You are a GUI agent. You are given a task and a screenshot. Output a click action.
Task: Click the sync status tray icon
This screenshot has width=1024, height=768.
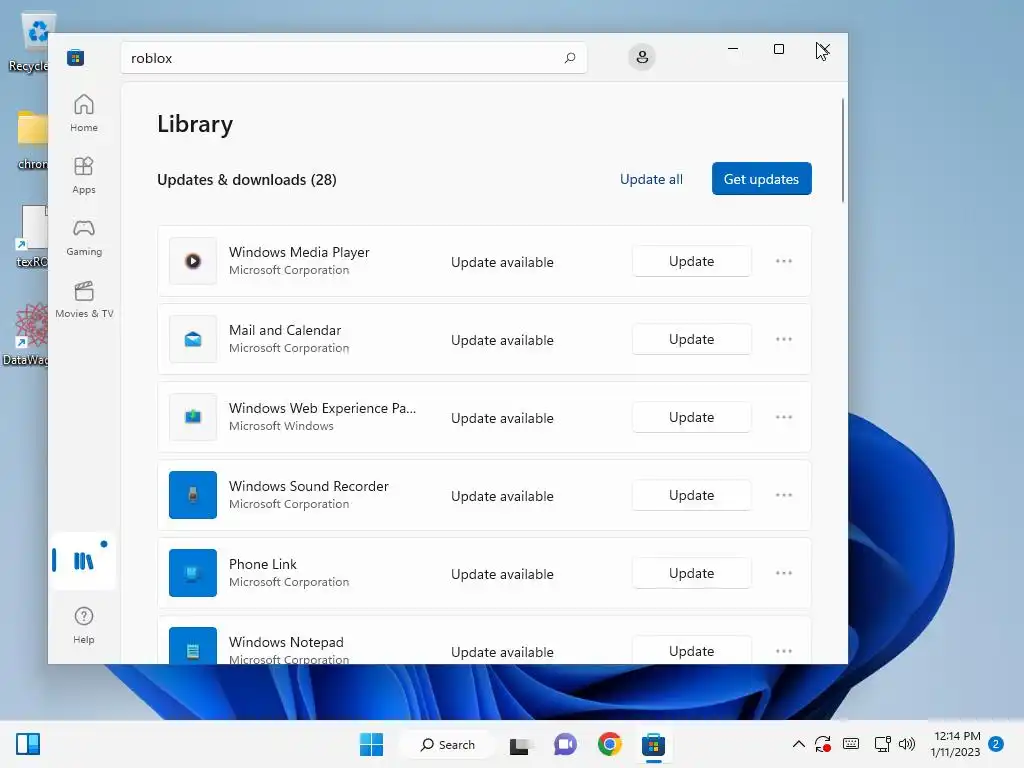tap(823, 744)
